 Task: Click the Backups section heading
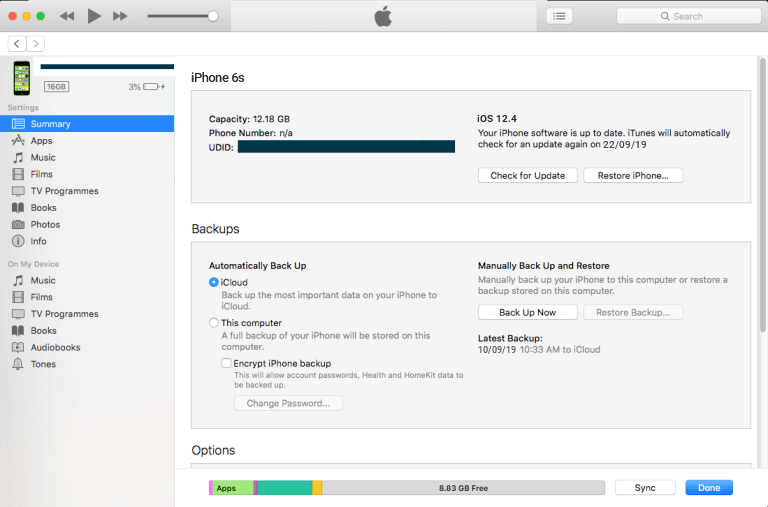[x=216, y=229]
